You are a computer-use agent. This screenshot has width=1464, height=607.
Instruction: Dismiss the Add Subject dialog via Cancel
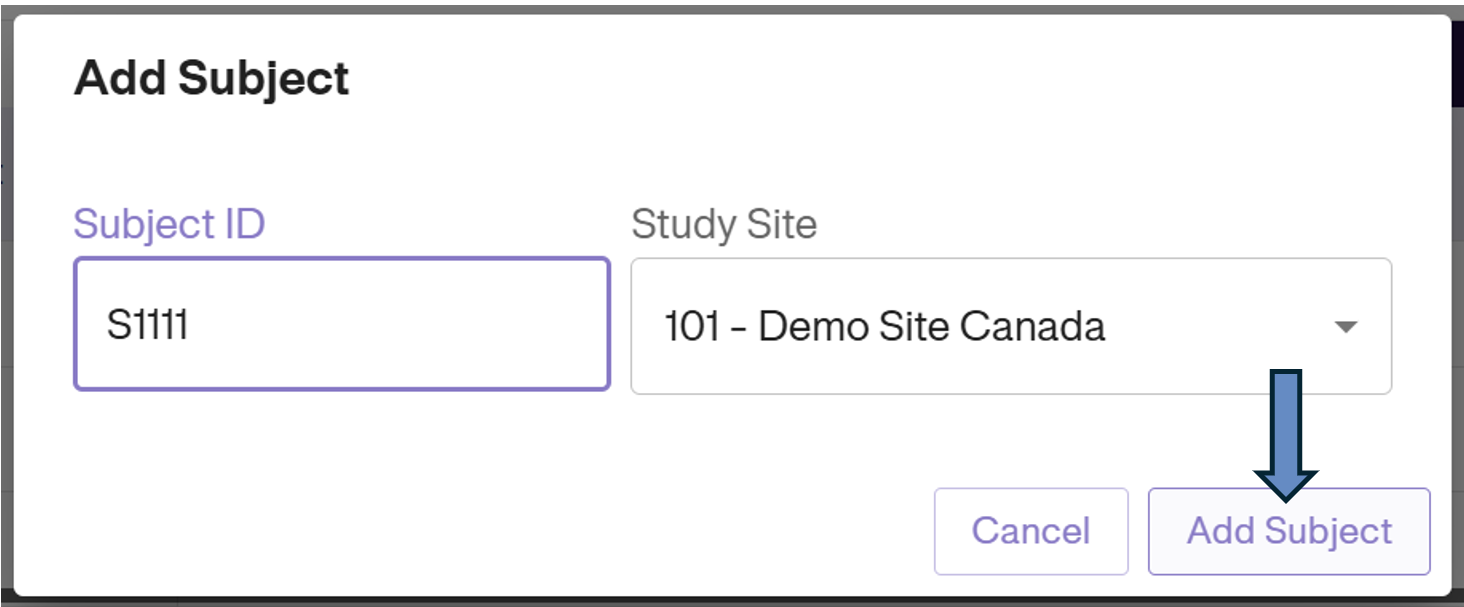point(1030,531)
